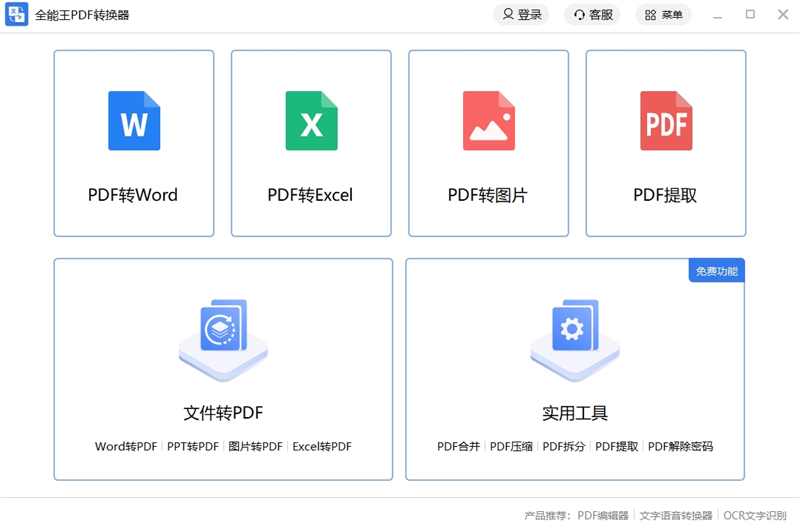The height and width of the screenshot is (529, 800).
Task: Click the 产品推荐 label in footer
Action: [545, 515]
